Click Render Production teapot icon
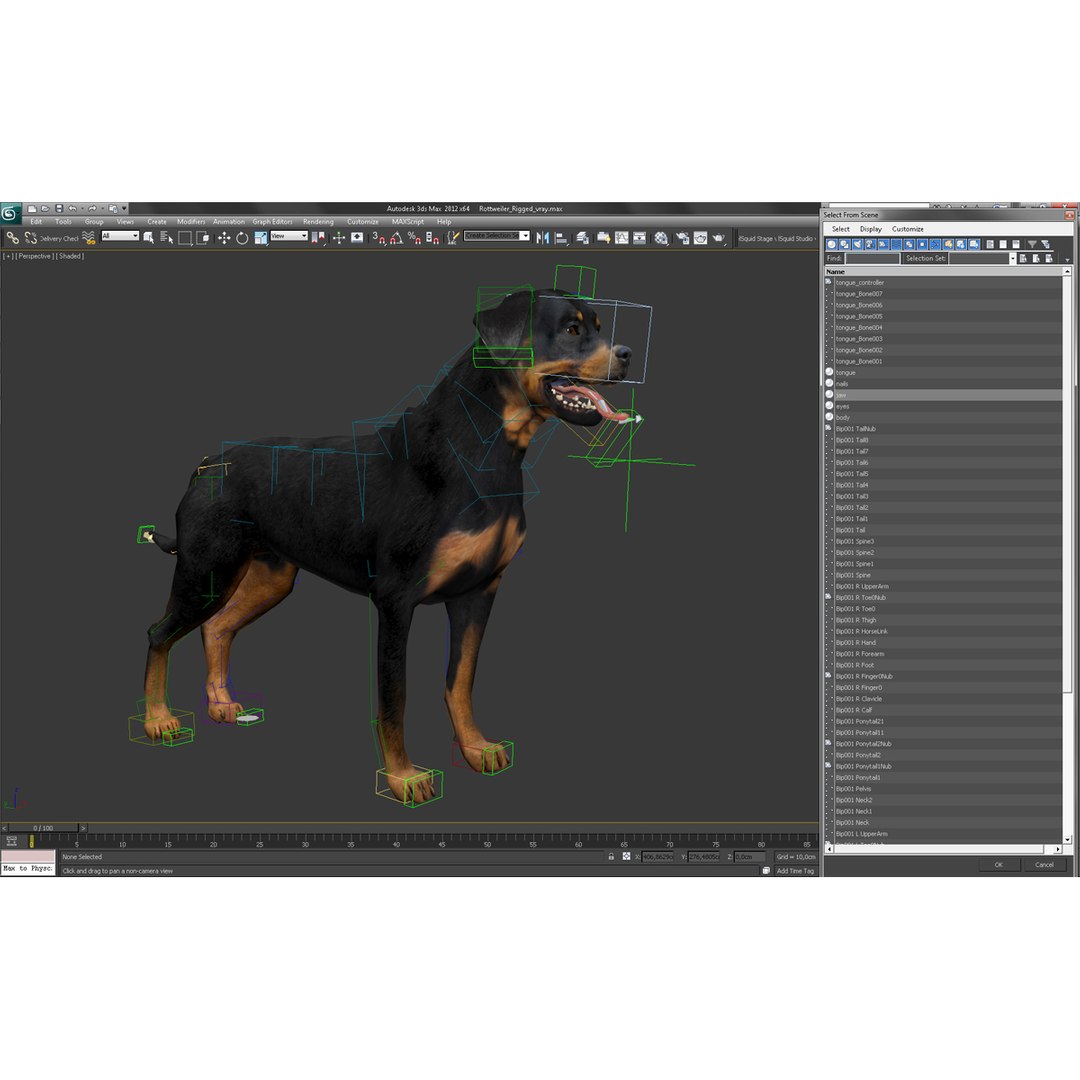The width and height of the screenshot is (1080, 1080). coord(718,238)
